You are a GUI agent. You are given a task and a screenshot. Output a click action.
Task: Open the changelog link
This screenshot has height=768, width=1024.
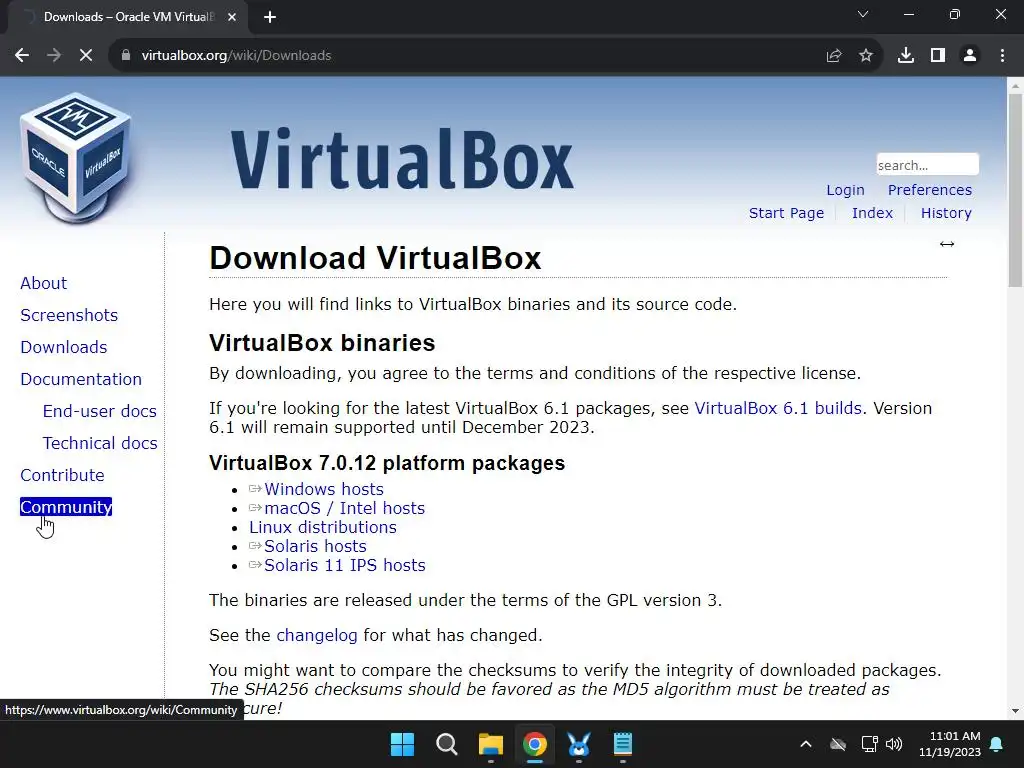click(x=317, y=635)
